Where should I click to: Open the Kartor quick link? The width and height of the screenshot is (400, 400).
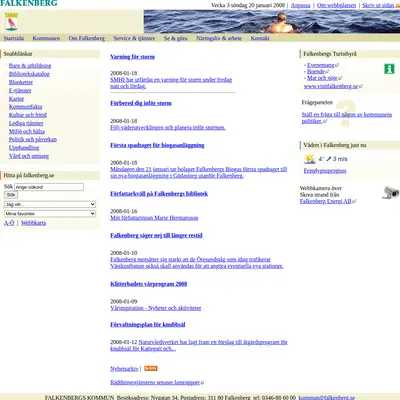click(16, 99)
